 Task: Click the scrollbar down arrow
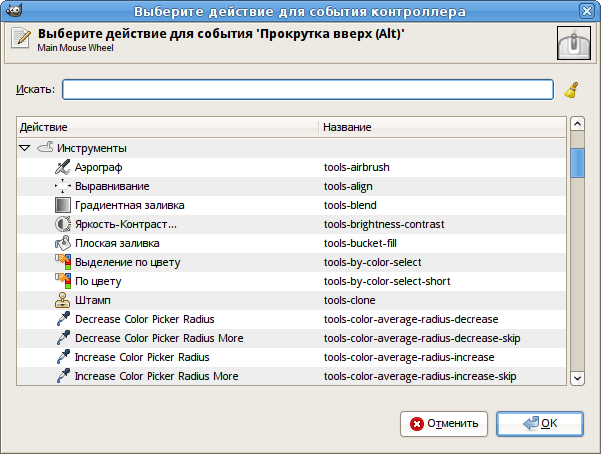pos(577,377)
